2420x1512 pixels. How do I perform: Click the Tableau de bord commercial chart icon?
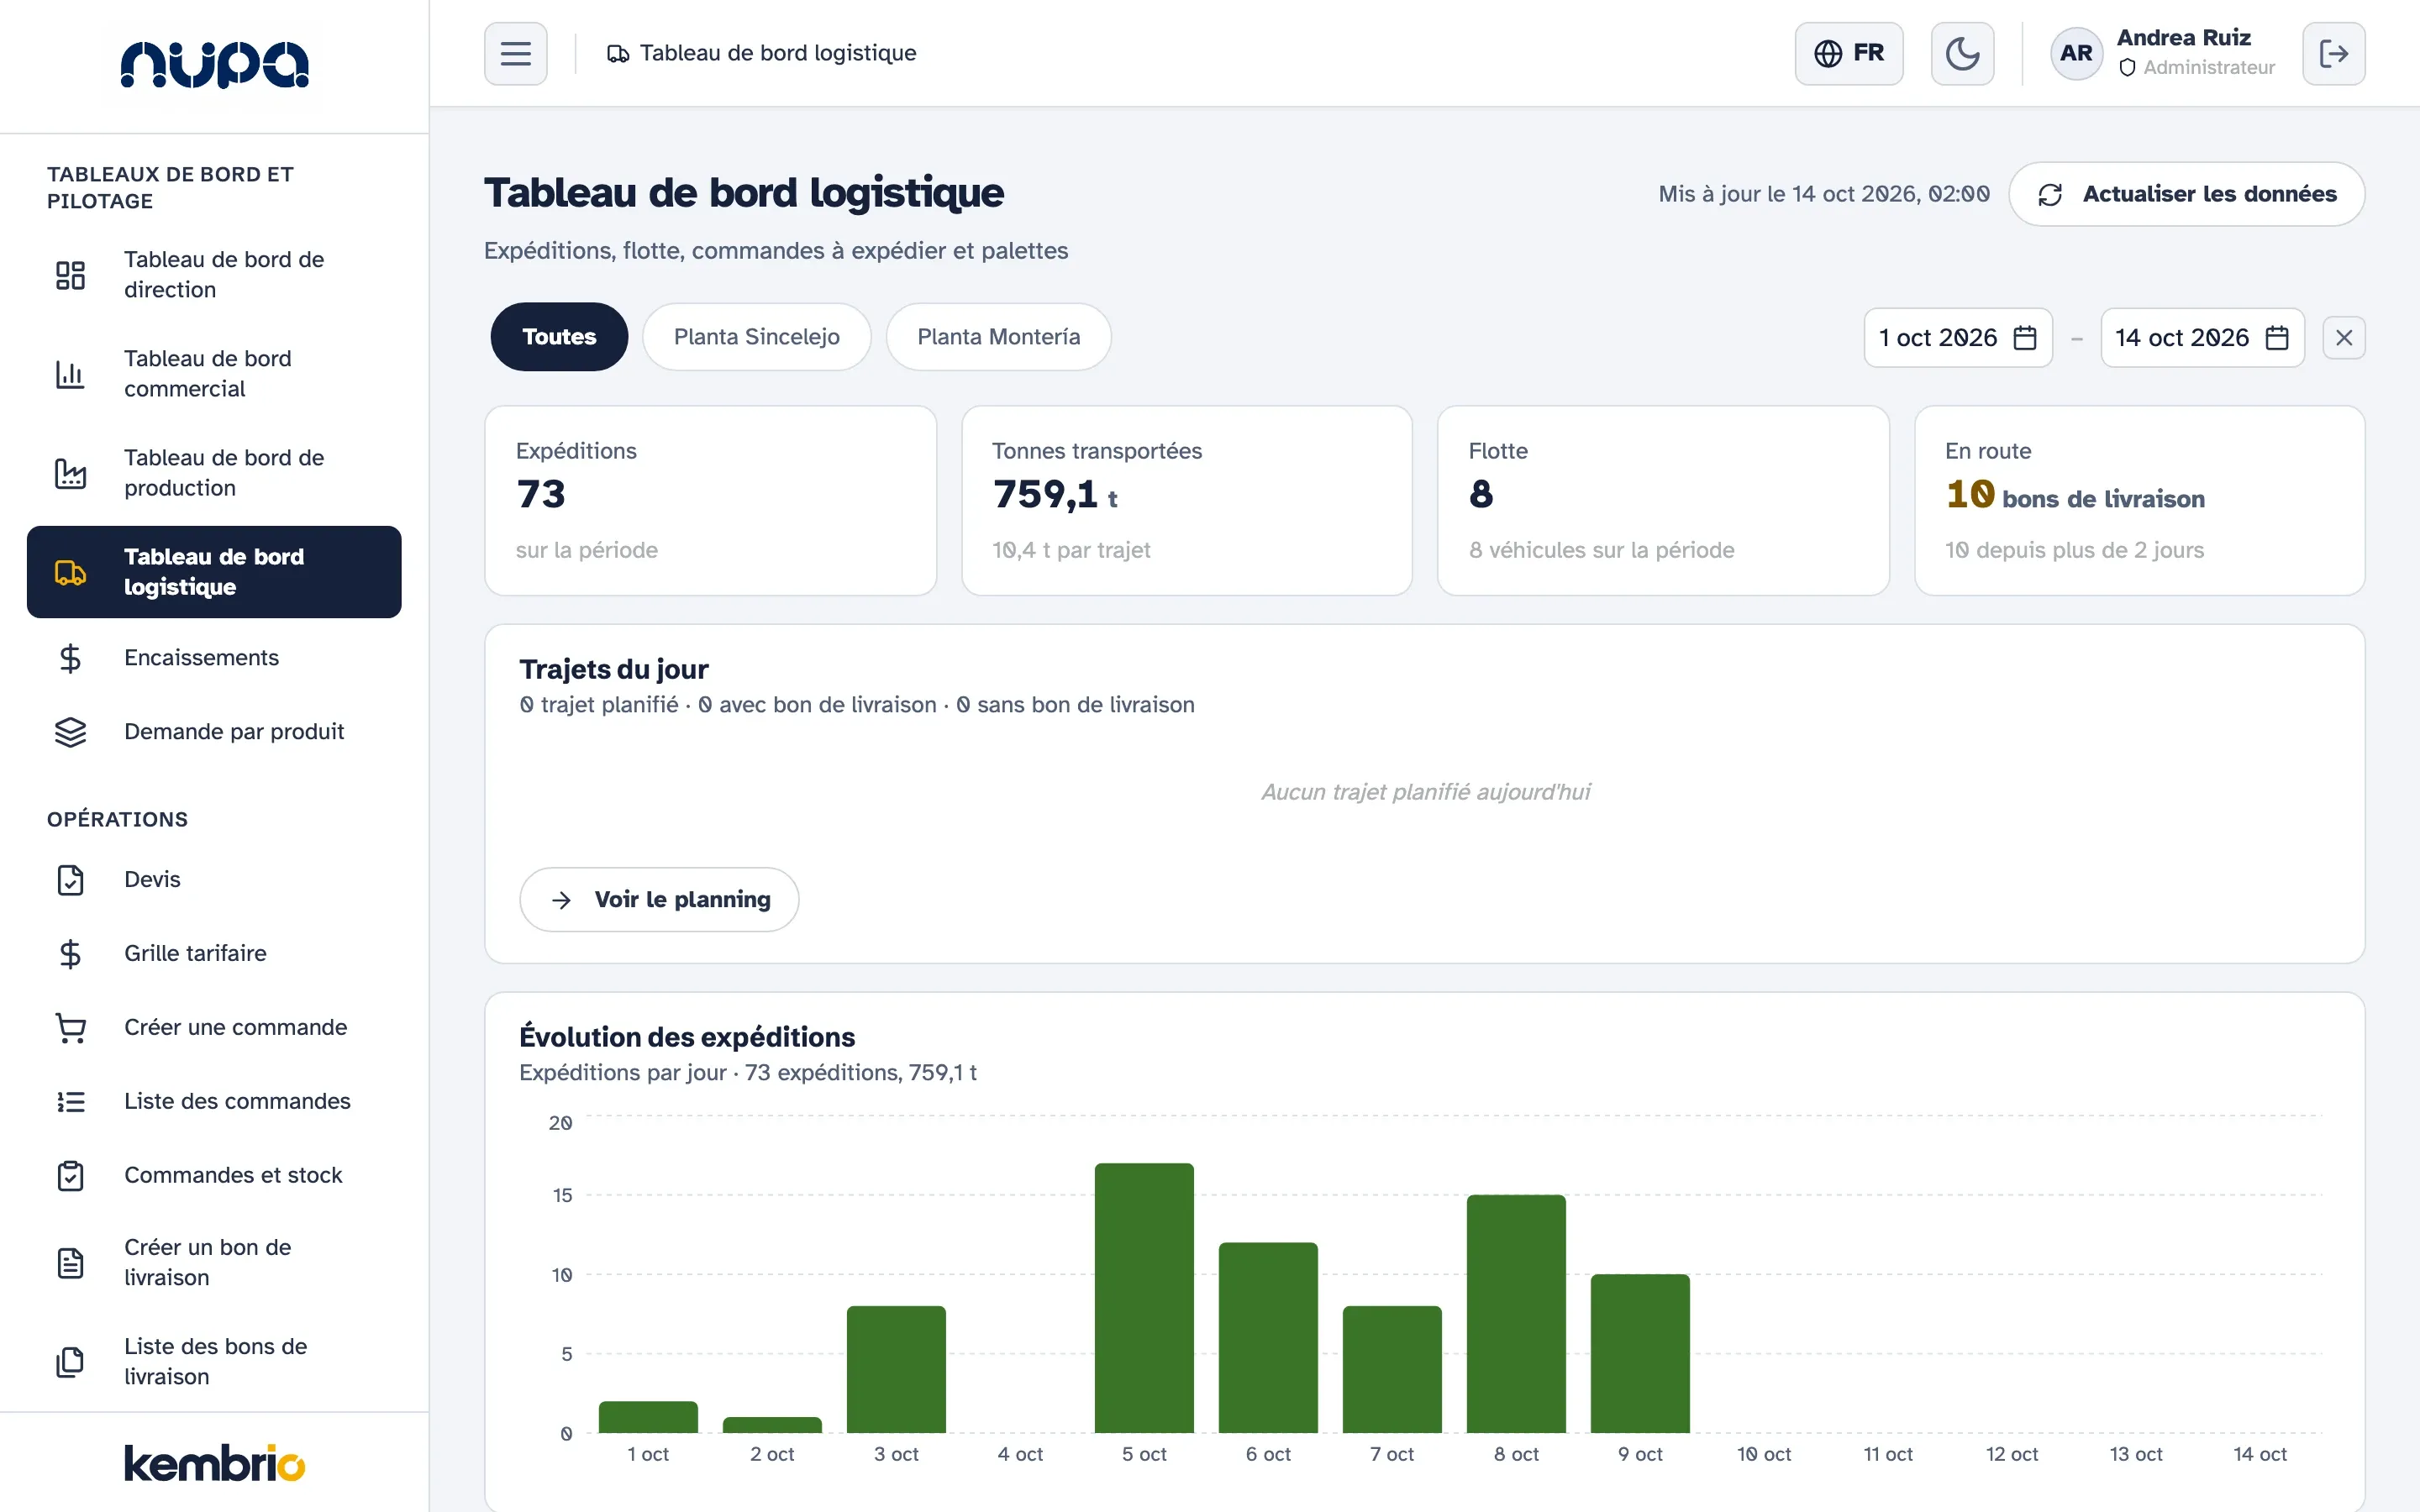coord(70,374)
